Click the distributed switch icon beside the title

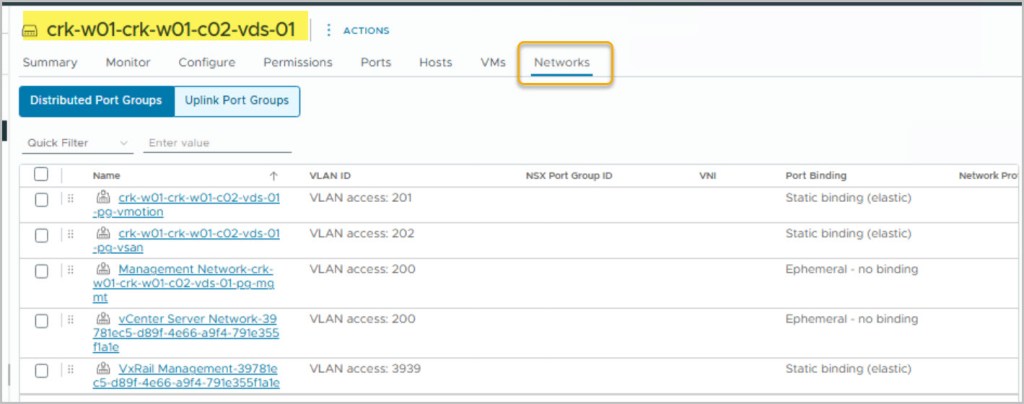click(30, 31)
